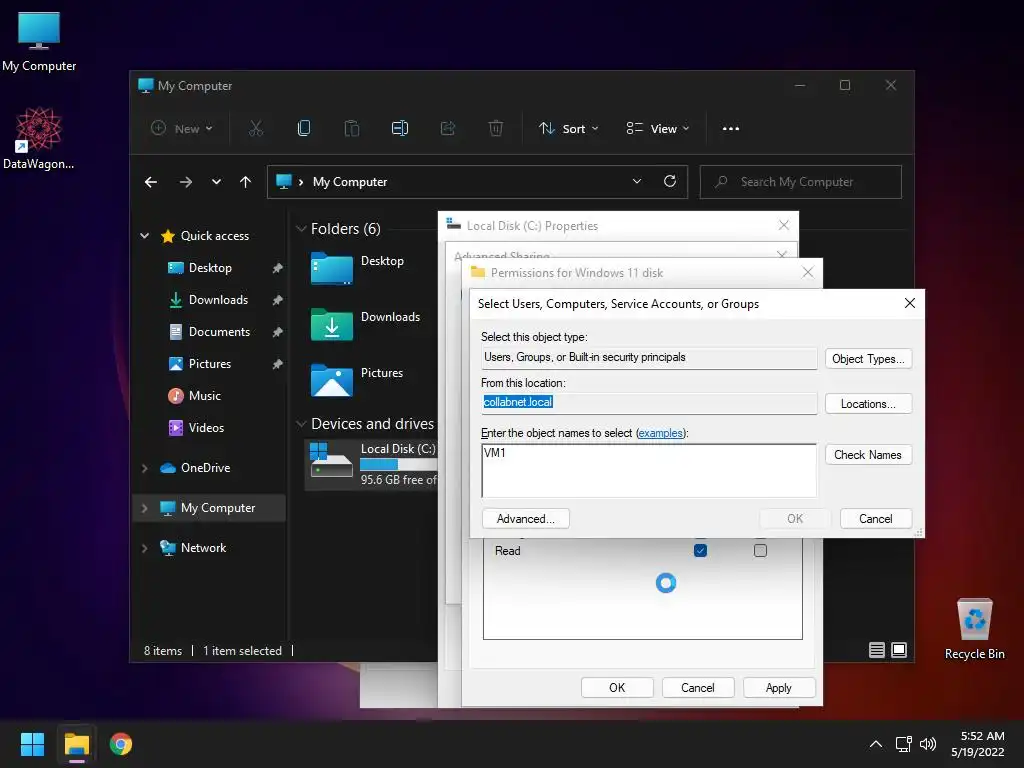Switch to large icons view in status bar
Image resolution: width=1024 pixels, height=768 pixels.
click(899, 650)
